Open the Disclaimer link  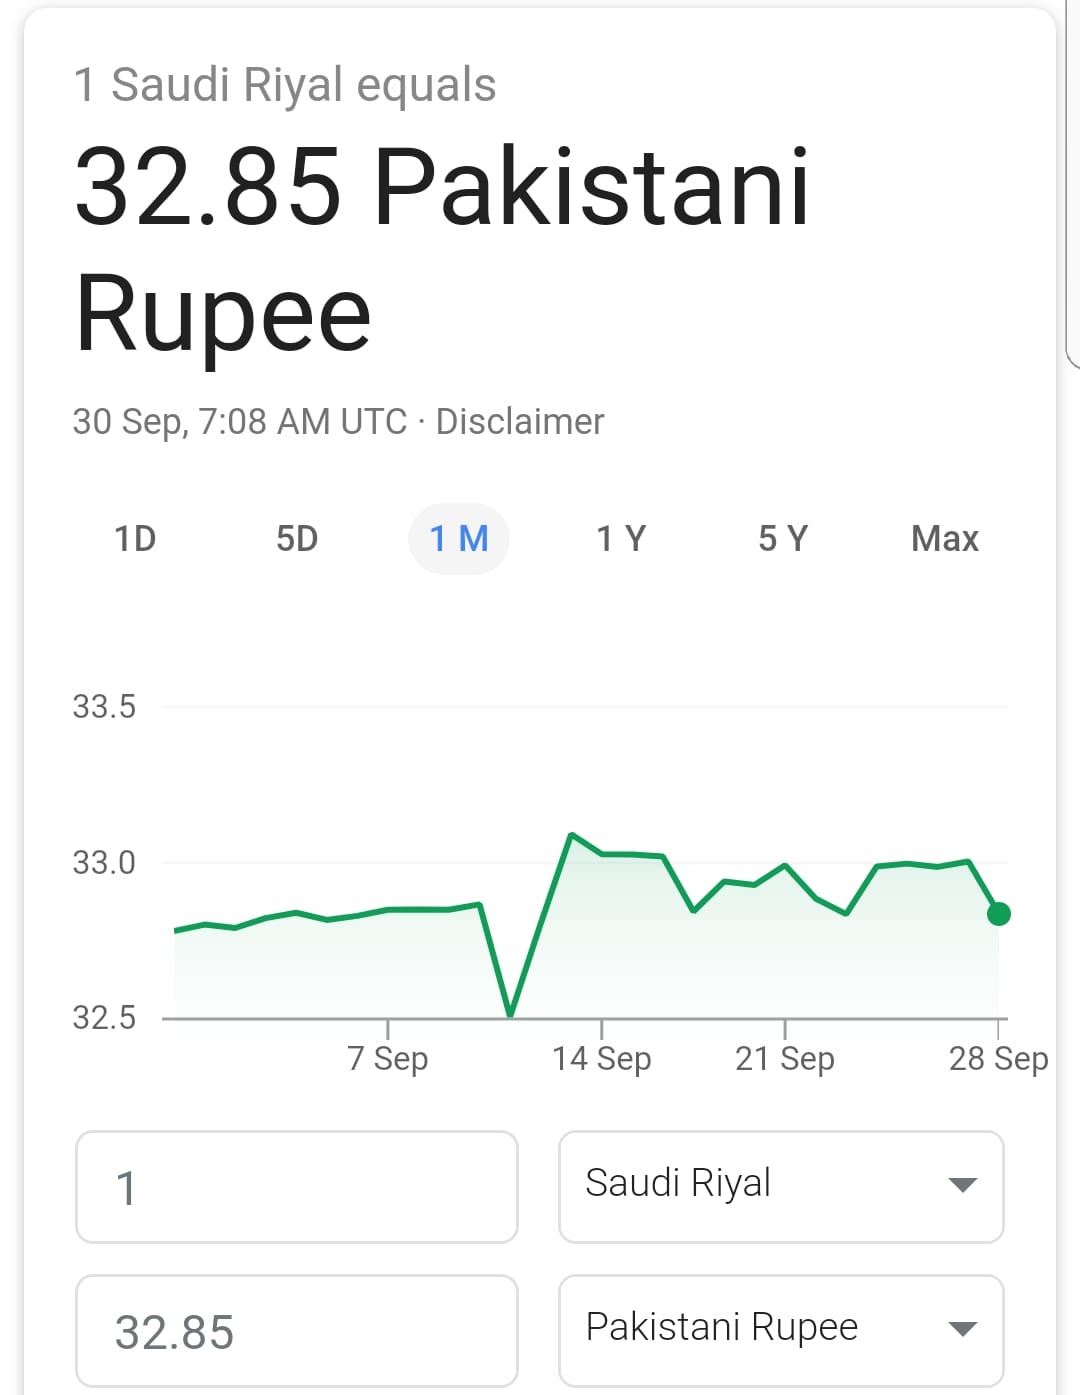click(520, 422)
